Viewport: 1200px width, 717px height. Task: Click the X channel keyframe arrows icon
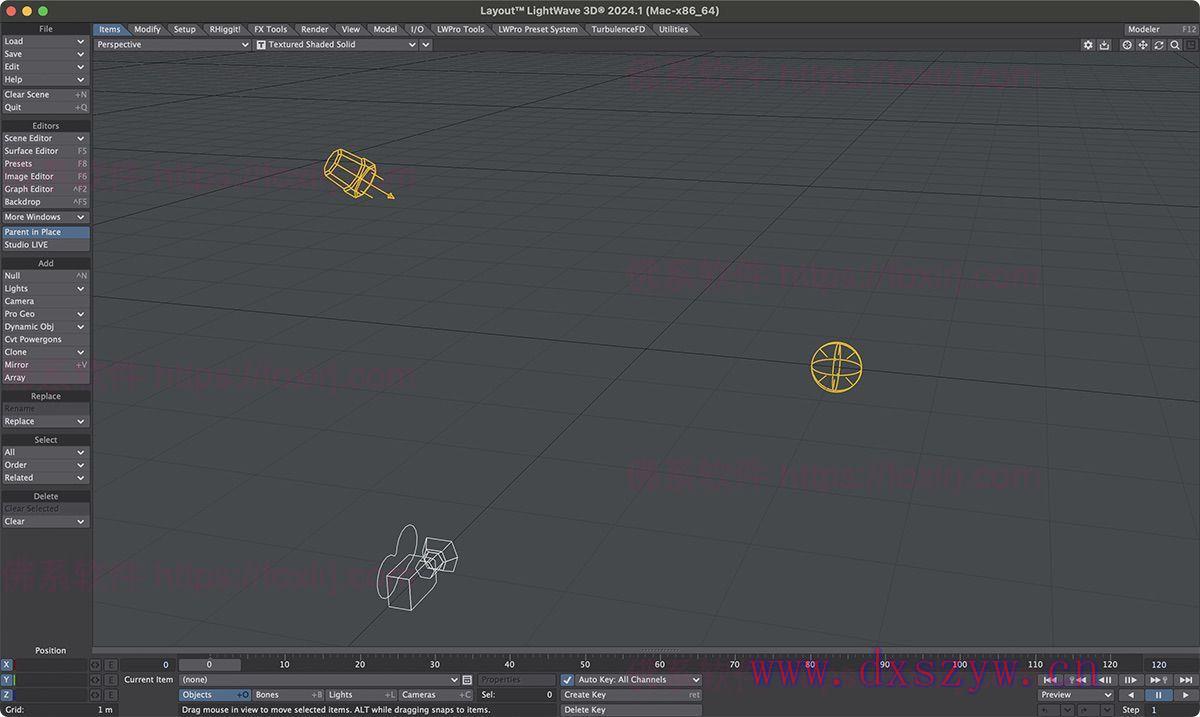[96, 665]
